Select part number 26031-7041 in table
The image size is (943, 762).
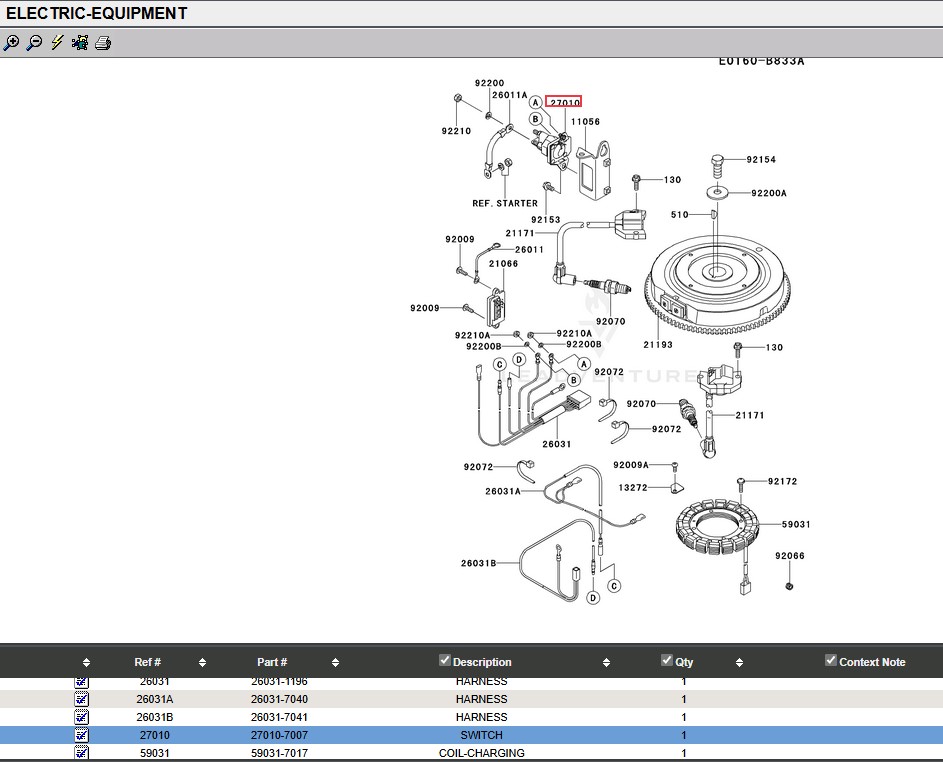(x=279, y=717)
